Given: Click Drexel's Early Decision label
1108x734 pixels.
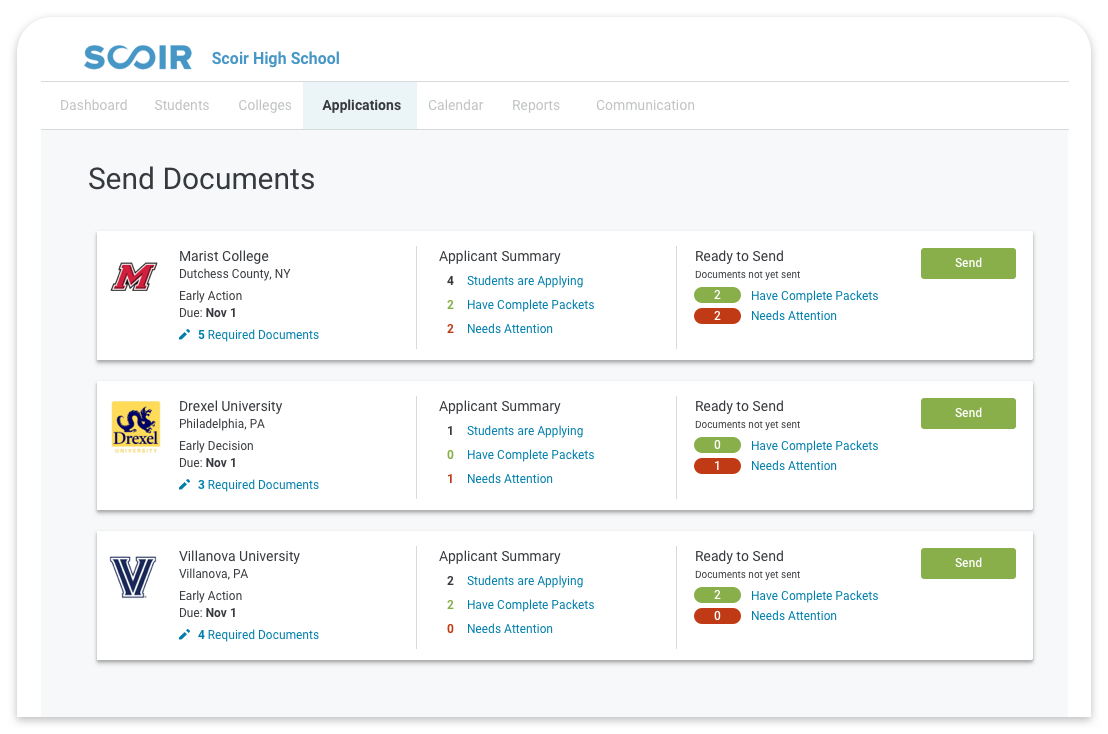Looking at the screenshot, I should (216, 446).
